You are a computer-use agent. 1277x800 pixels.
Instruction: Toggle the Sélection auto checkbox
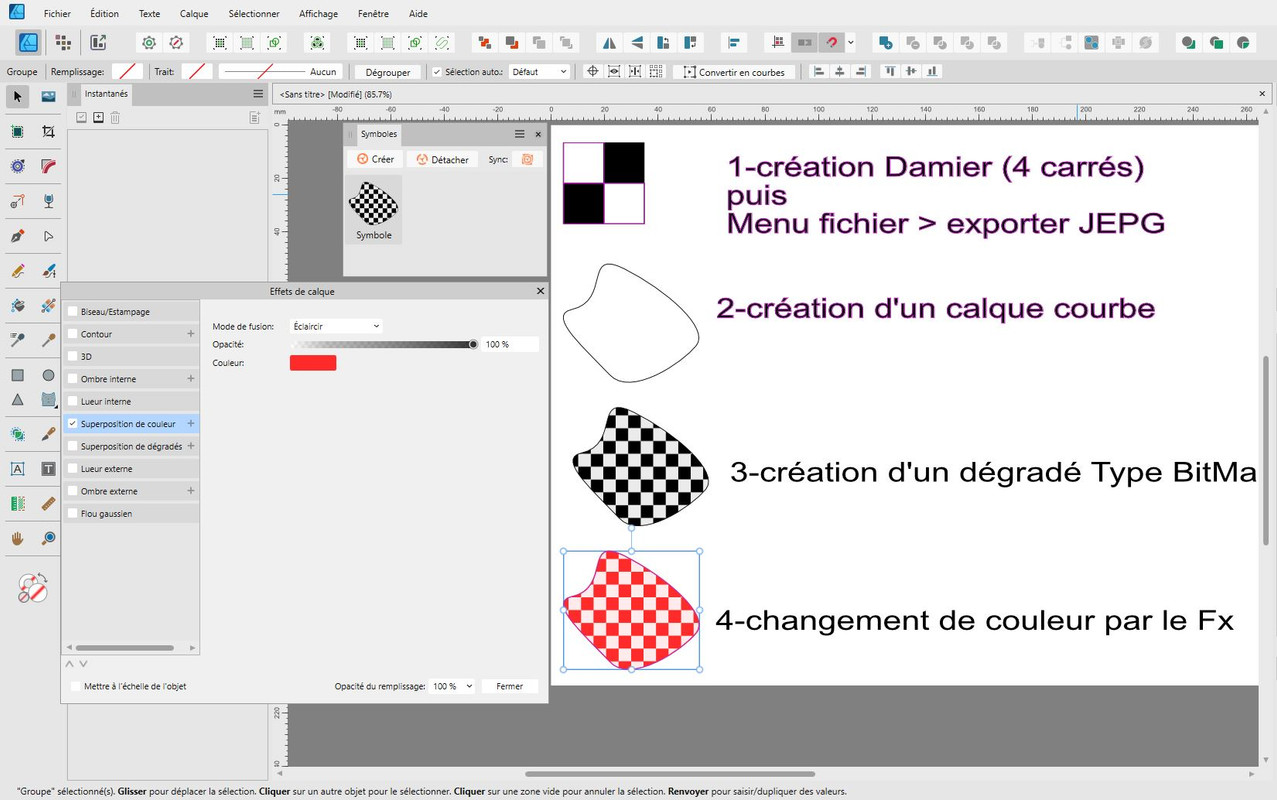[436, 72]
